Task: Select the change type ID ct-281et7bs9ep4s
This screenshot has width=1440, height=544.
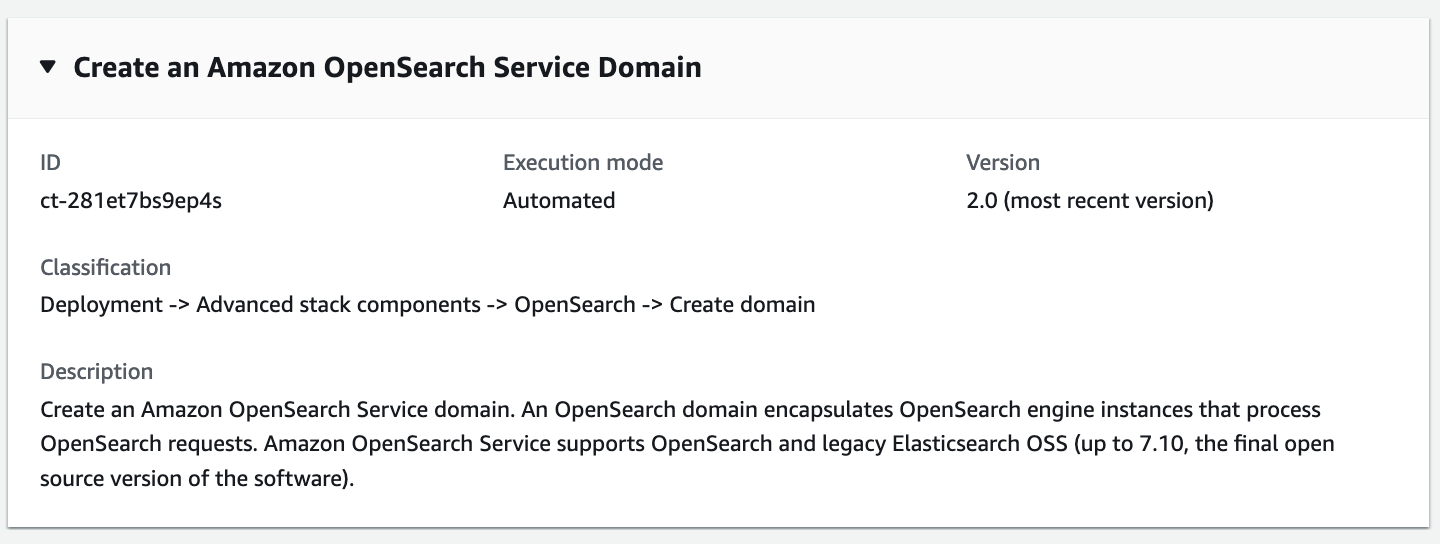Action: click(x=131, y=200)
